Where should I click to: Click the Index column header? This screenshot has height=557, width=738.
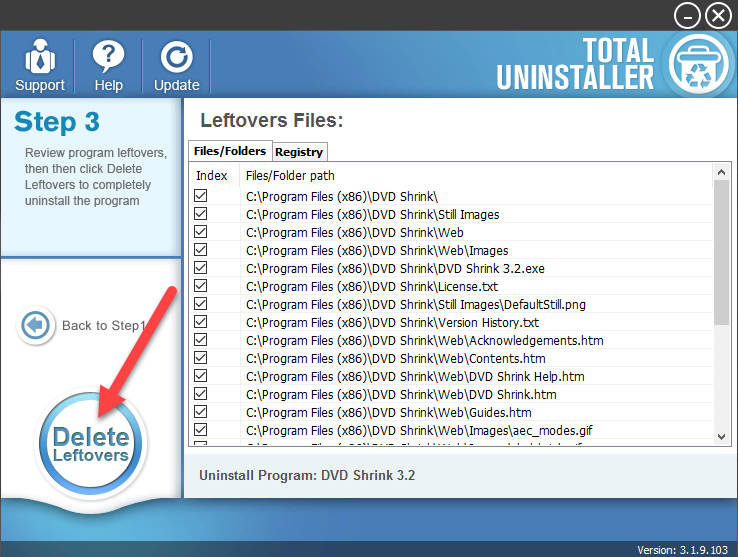212,176
